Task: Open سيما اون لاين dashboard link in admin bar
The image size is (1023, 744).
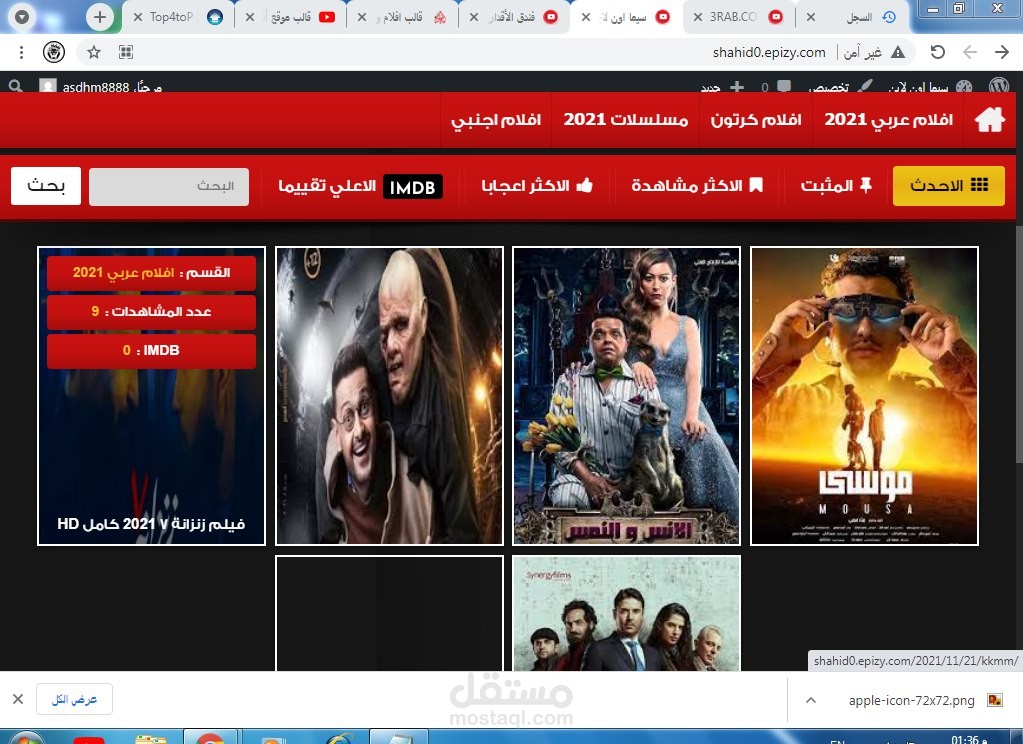Action: (x=929, y=86)
